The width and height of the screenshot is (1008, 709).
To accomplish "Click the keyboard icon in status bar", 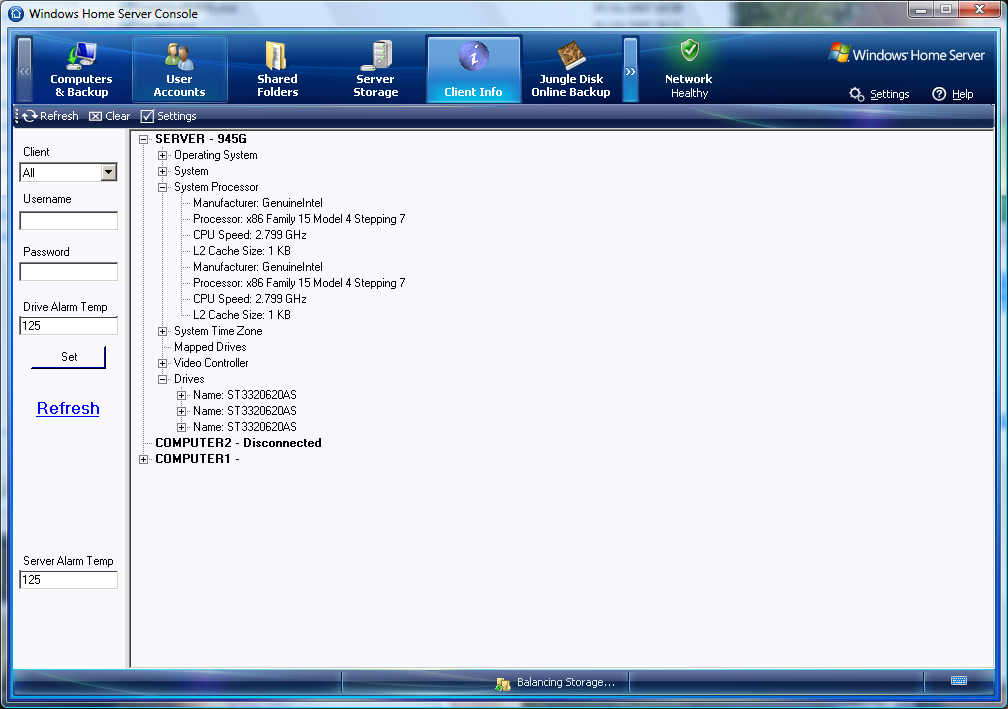I will (958, 681).
